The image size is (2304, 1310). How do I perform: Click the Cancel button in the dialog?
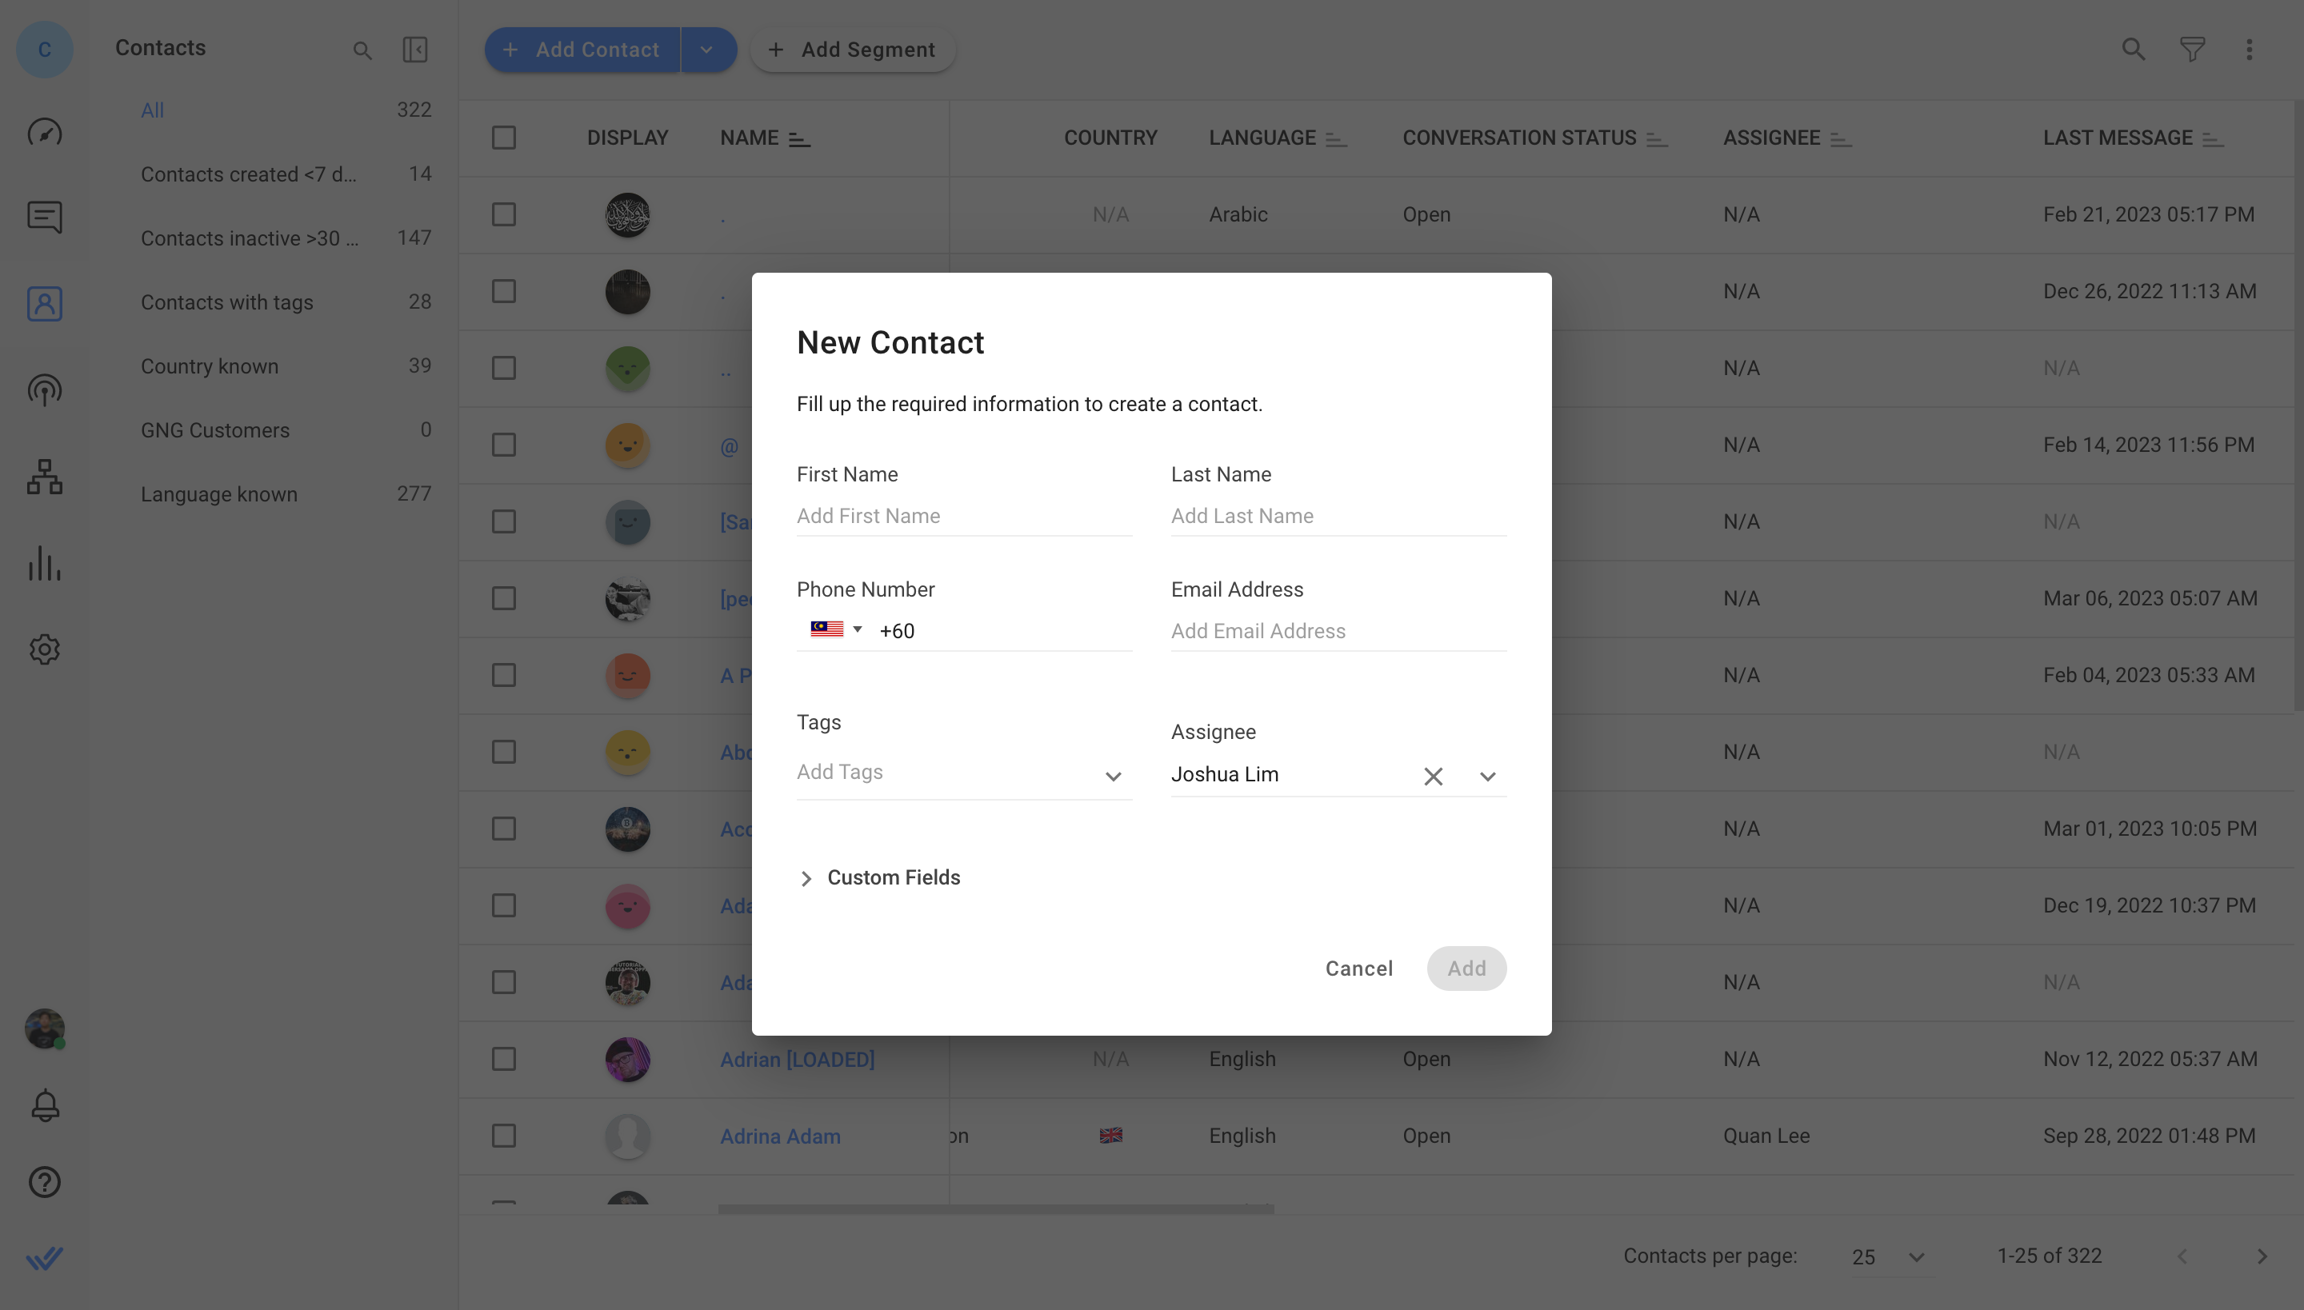tap(1358, 968)
